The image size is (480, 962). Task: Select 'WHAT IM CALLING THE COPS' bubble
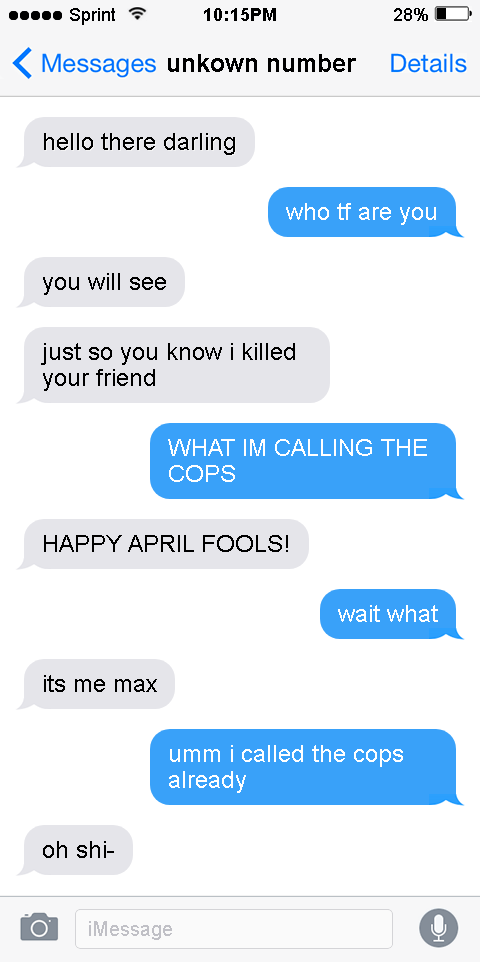coord(306,461)
